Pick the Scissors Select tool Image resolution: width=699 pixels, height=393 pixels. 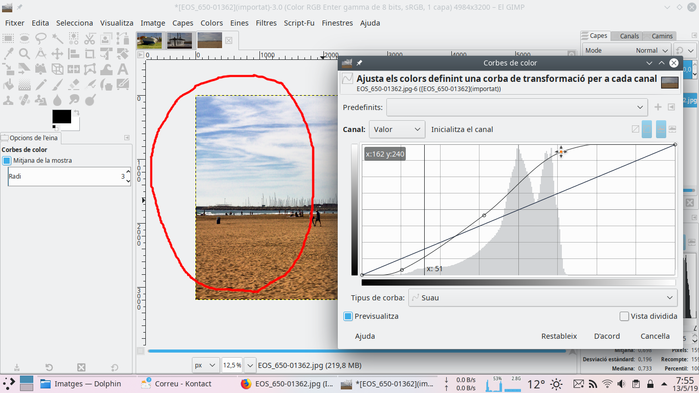point(90,39)
